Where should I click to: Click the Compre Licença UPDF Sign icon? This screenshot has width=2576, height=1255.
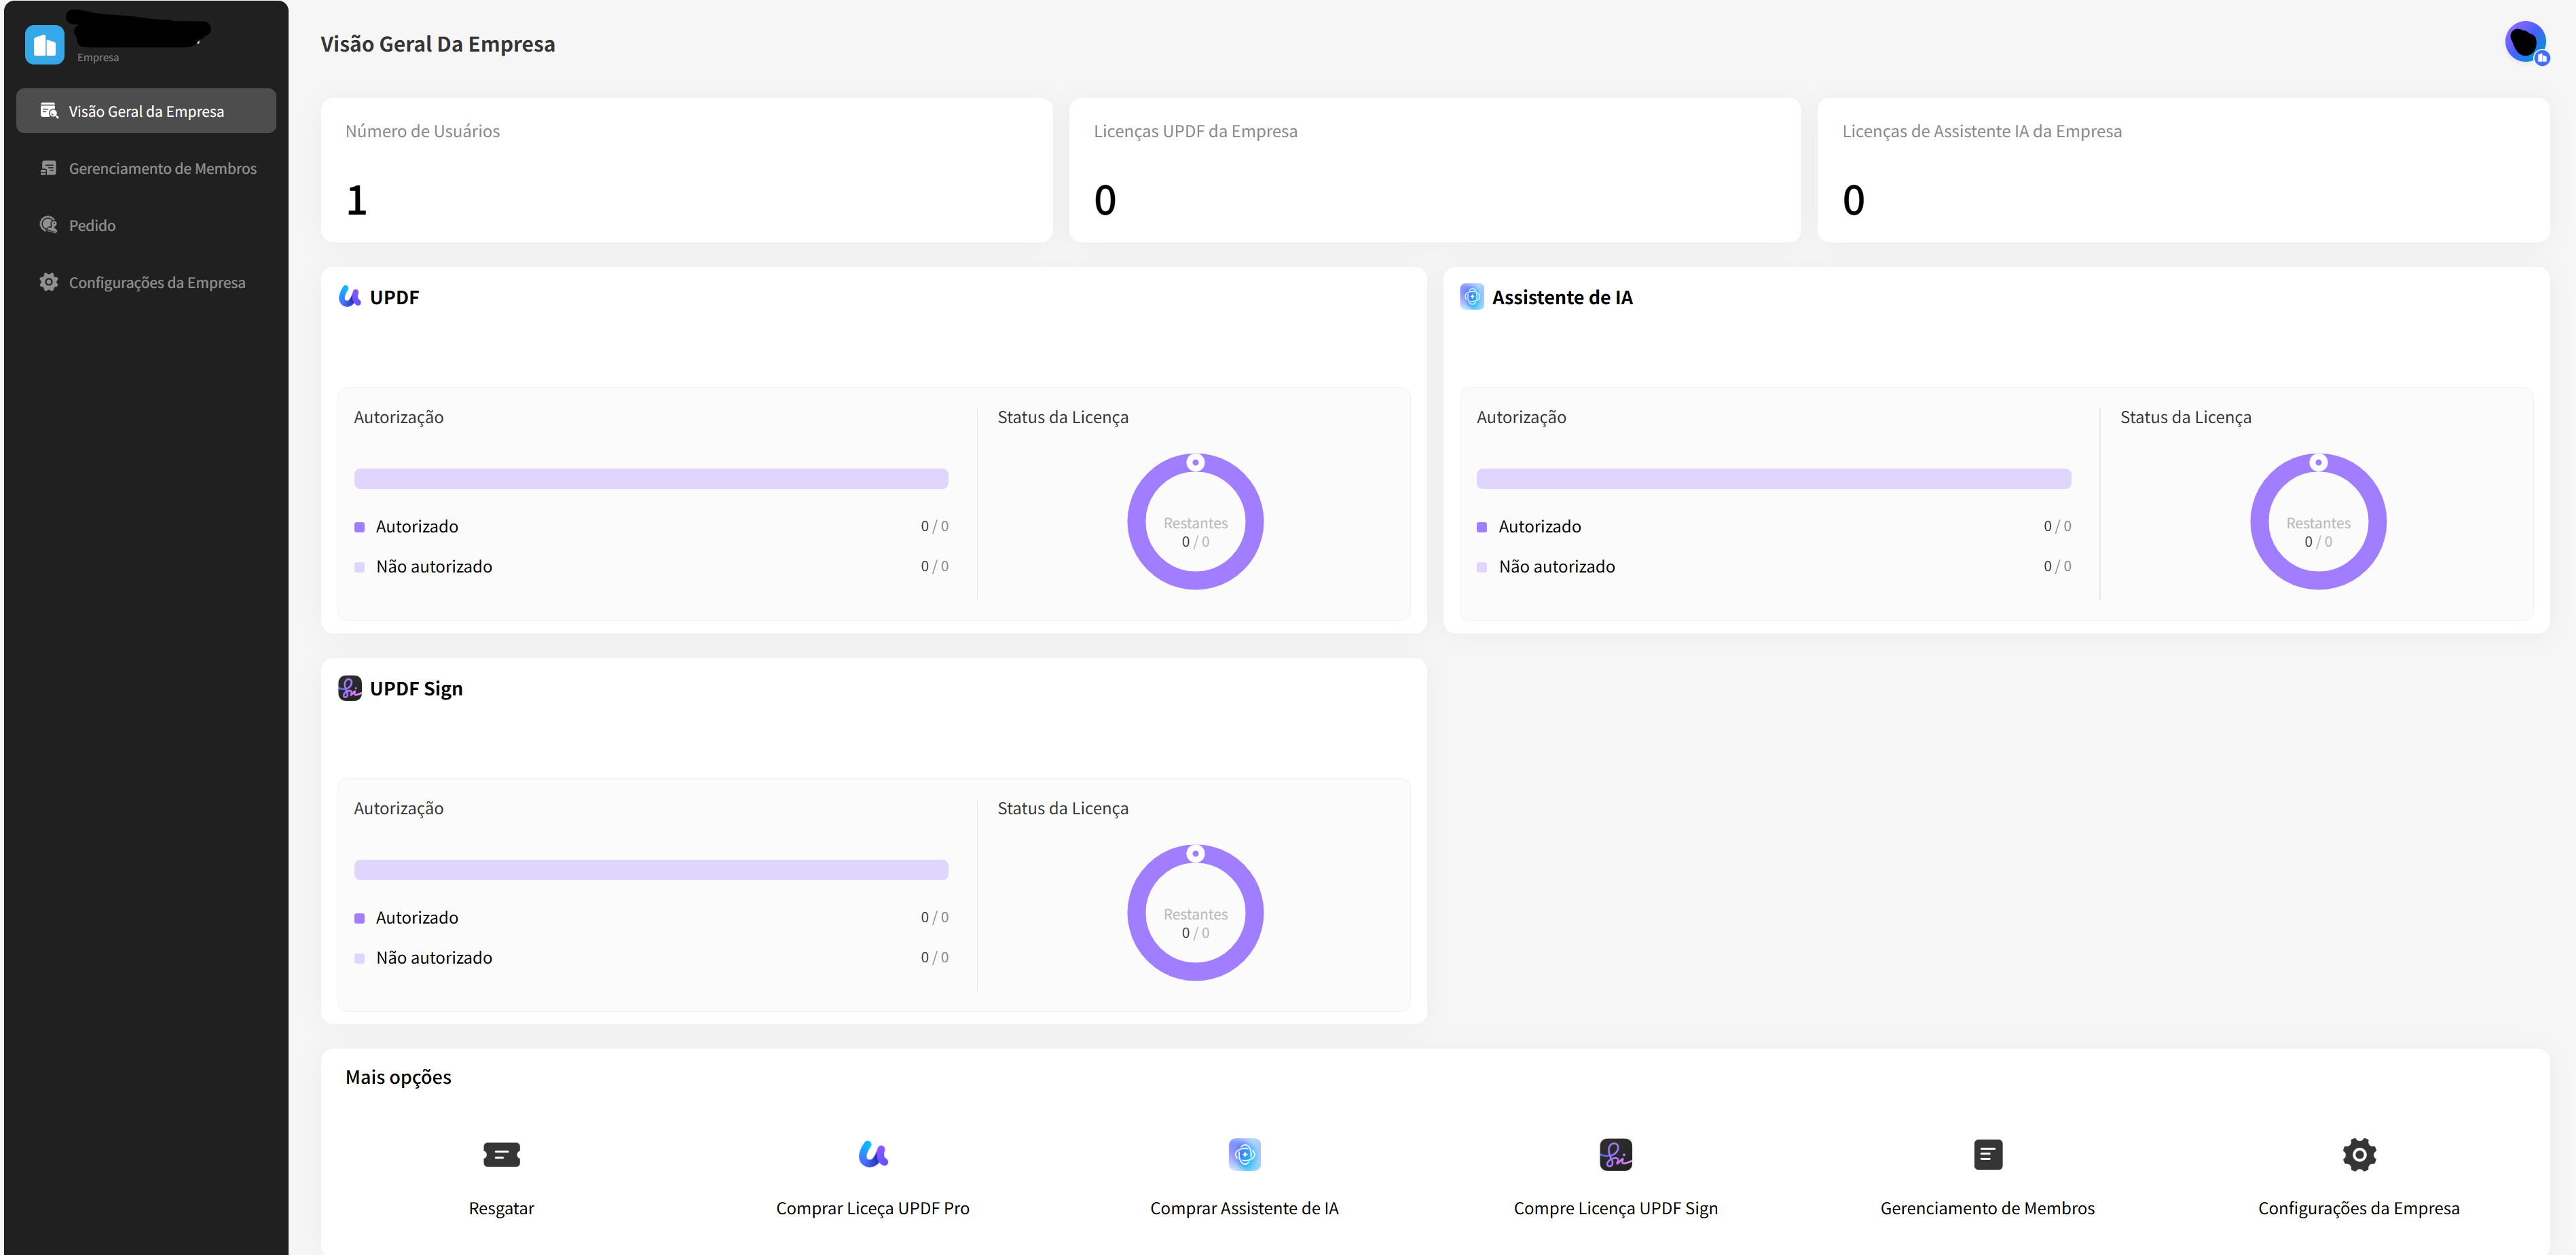coord(1615,1154)
